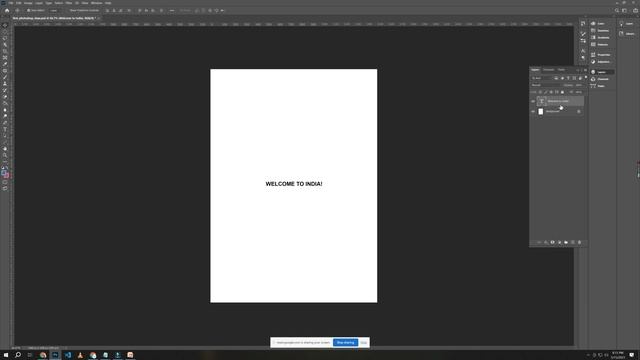Image resolution: width=640 pixels, height=360 pixels.
Task: Open the Normal blend mode dropdown
Action: pyautogui.click(x=547, y=85)
